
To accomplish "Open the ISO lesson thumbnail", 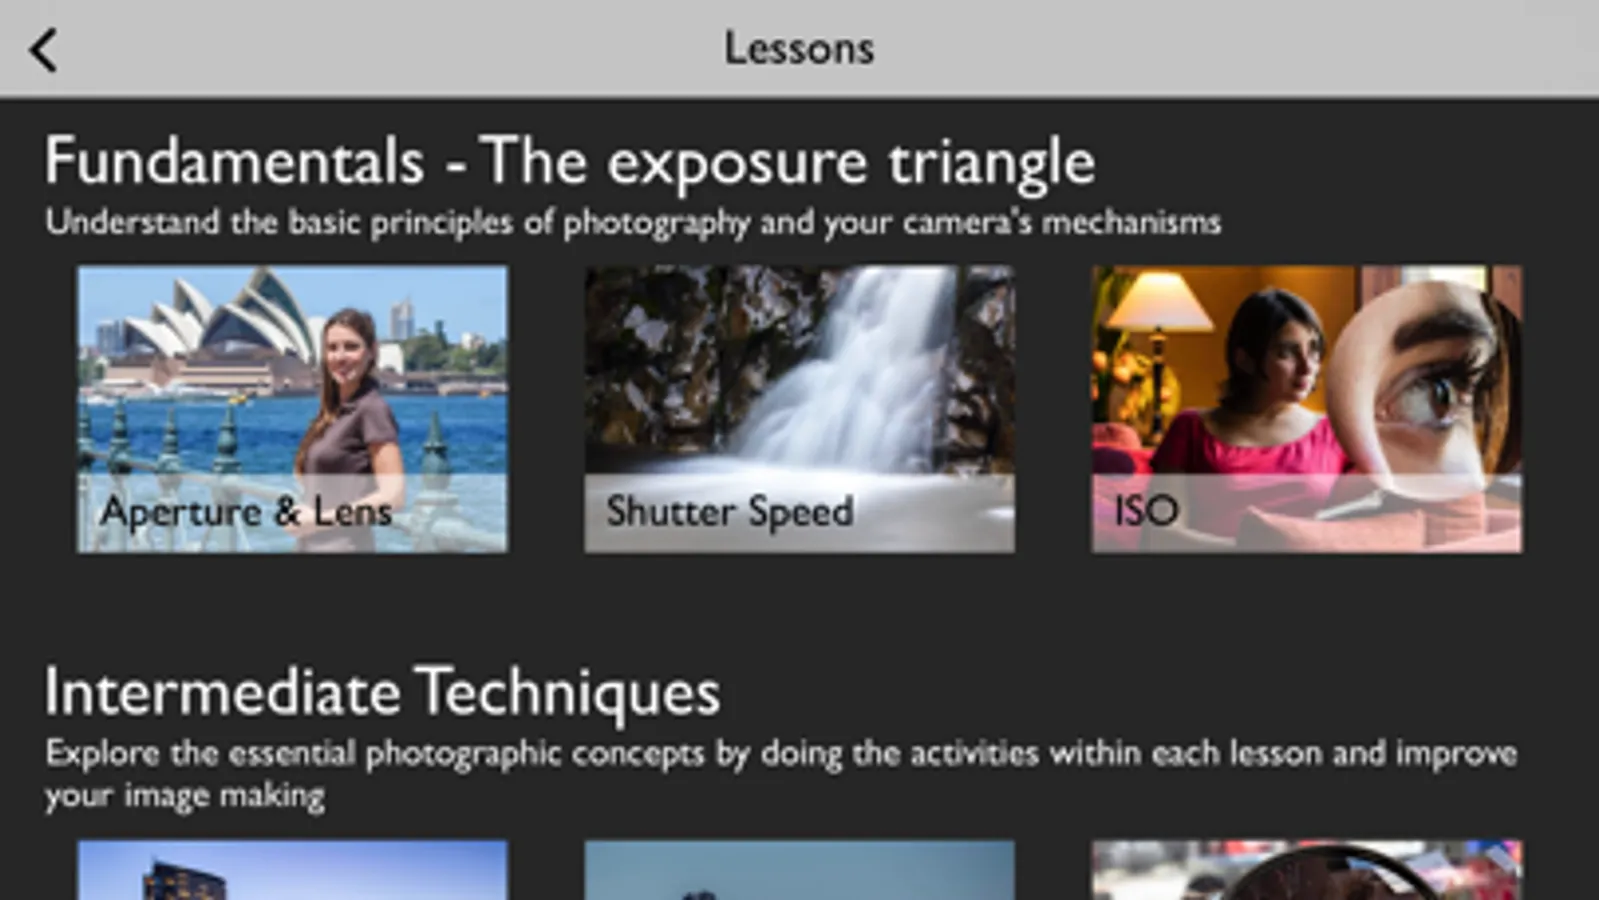I will tap(1307, 409).
